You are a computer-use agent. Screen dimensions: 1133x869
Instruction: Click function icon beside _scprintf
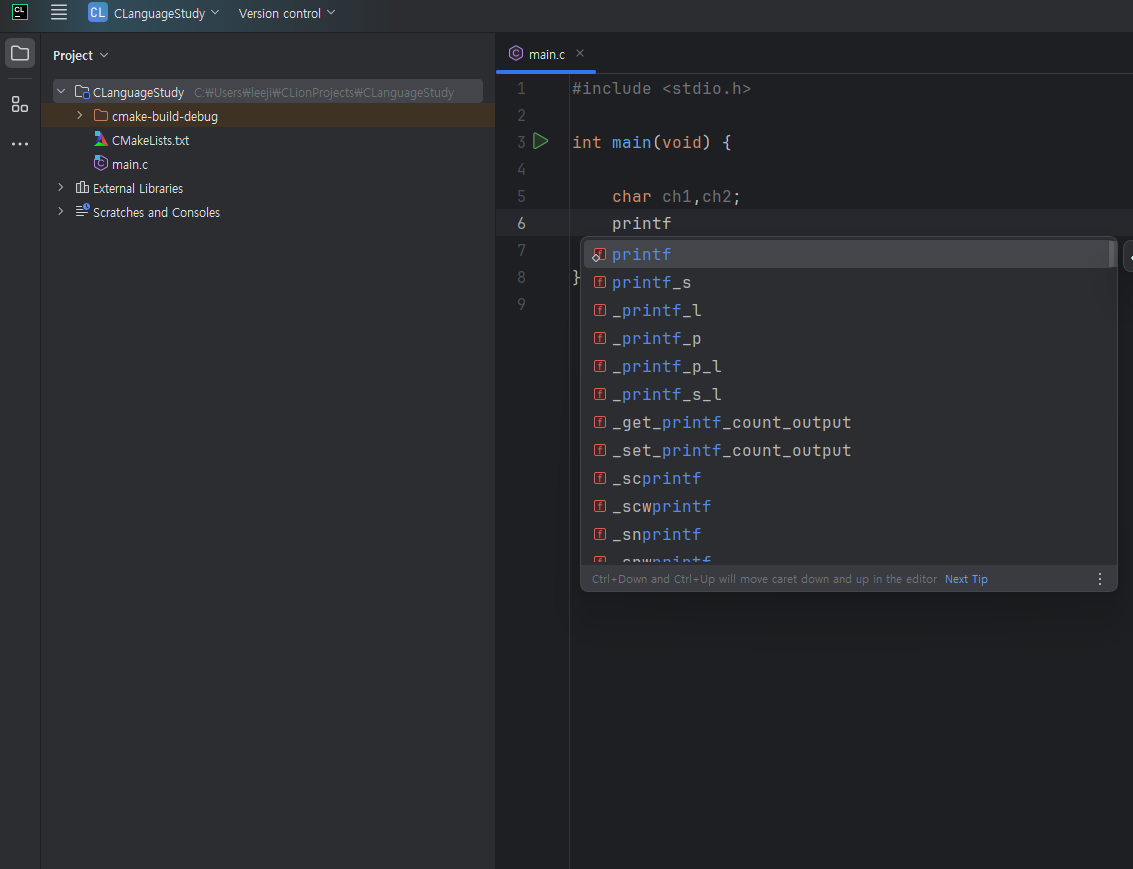(600, 477)
